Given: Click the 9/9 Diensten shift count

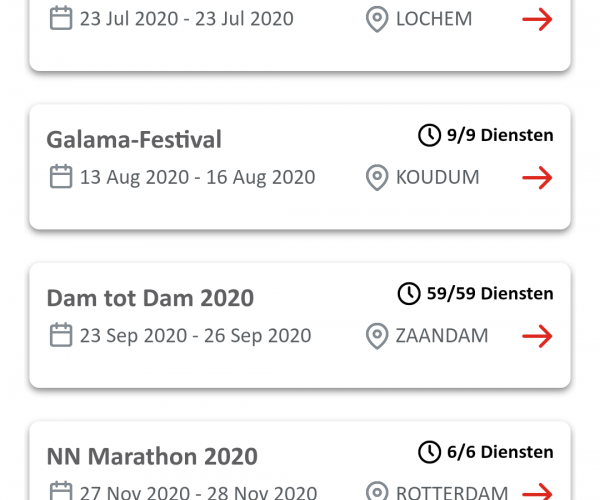Looking at the screenshot, I should [500, 135].
